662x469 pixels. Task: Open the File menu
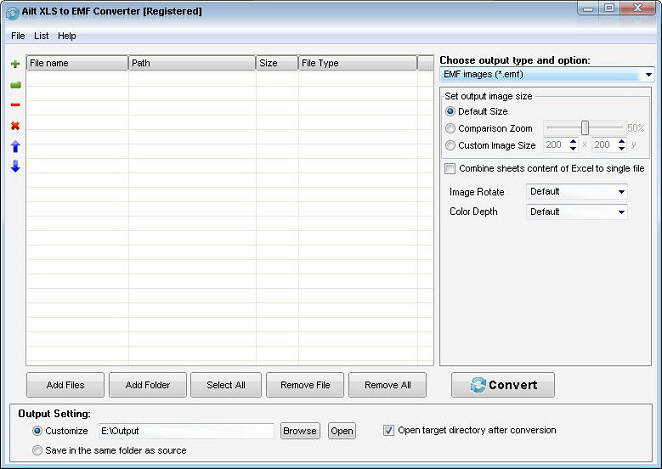[x=18, y=36]
